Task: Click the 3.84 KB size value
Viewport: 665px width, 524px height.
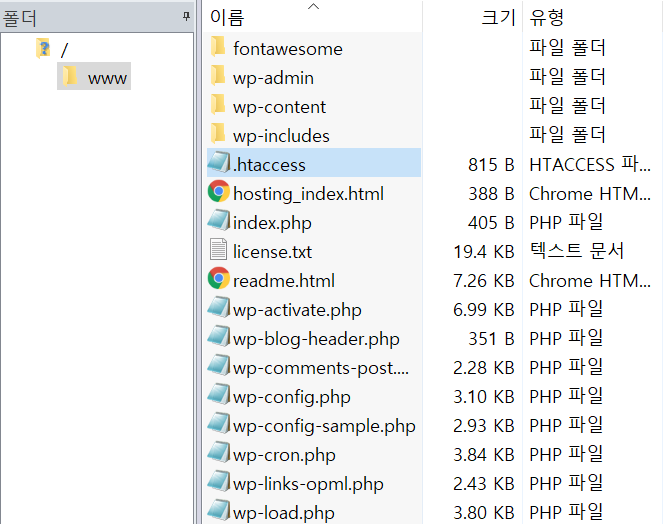Action: tap(484, 455)
